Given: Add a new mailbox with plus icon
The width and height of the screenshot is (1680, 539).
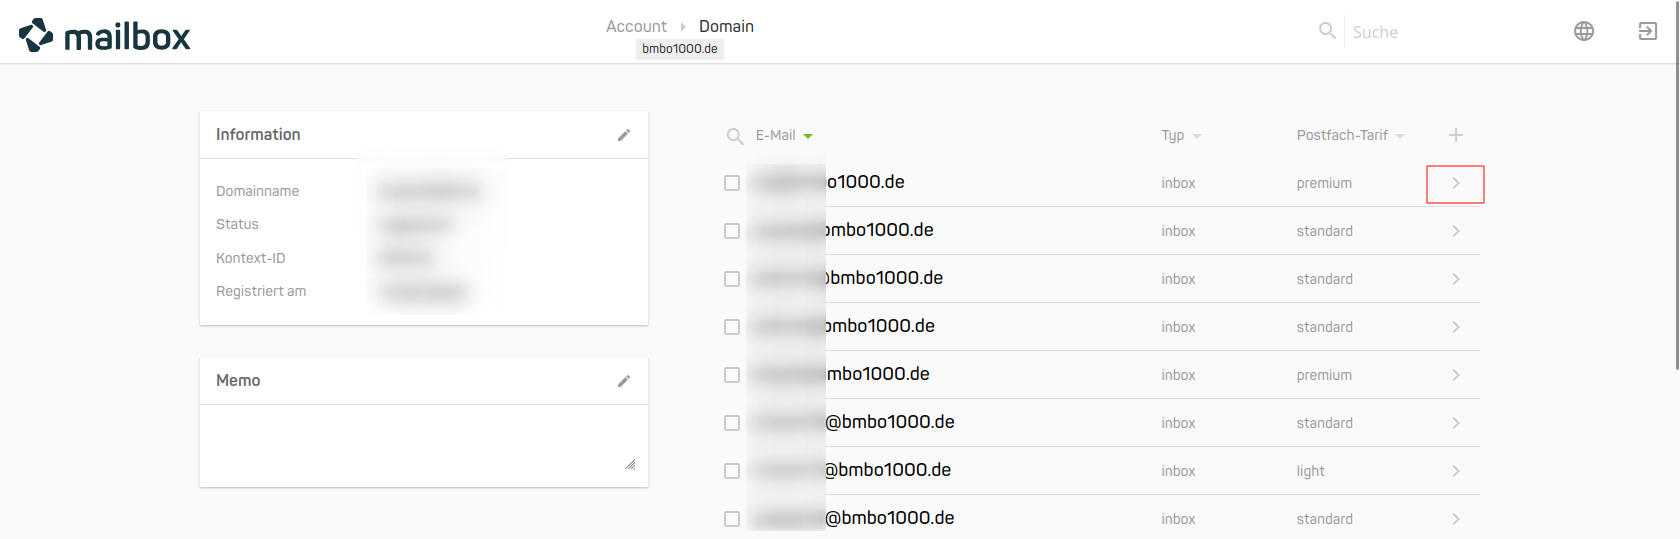Looking at the screenshot, I should click(1456, 135).
